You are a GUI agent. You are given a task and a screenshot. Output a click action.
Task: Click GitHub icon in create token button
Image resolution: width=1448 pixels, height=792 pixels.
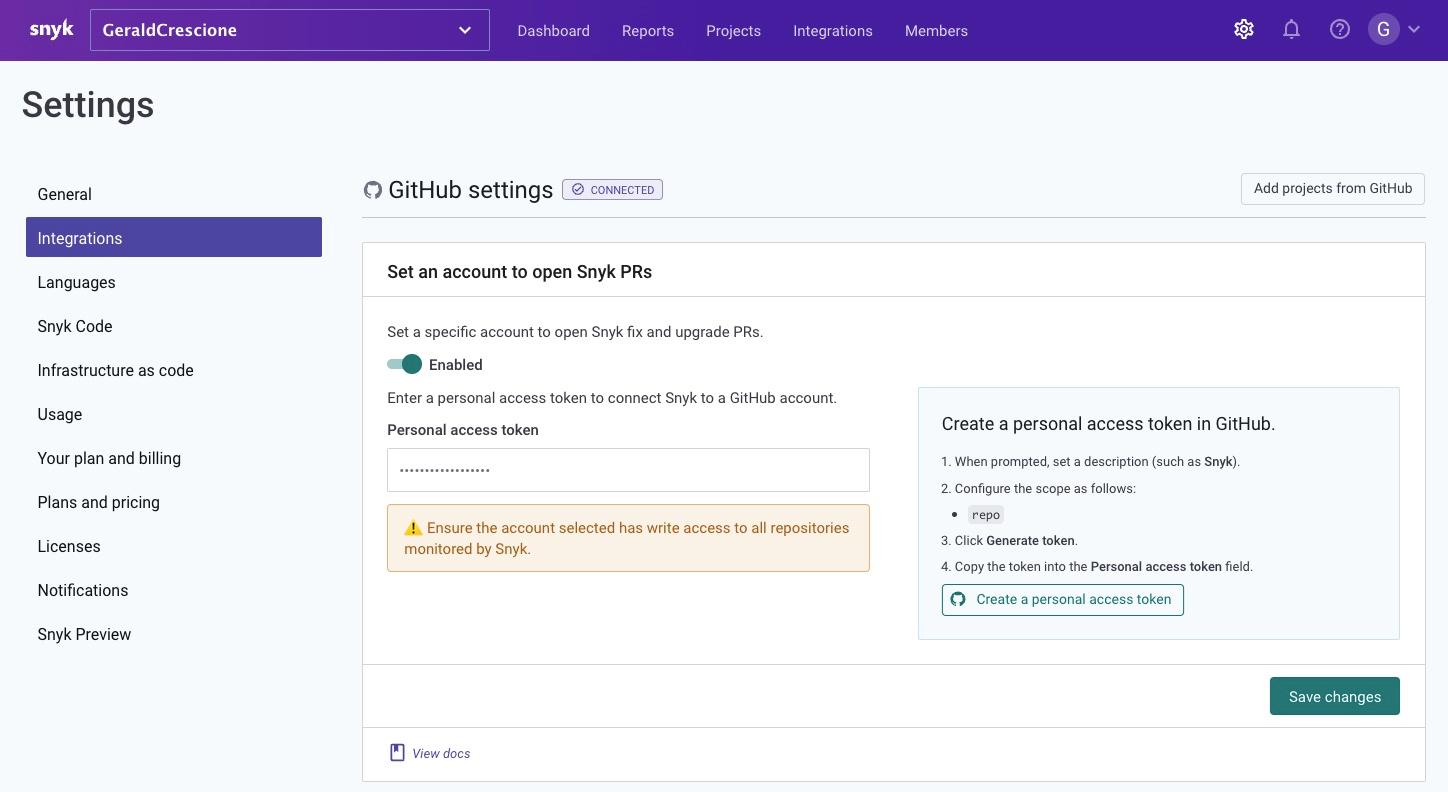coord(958,599)
